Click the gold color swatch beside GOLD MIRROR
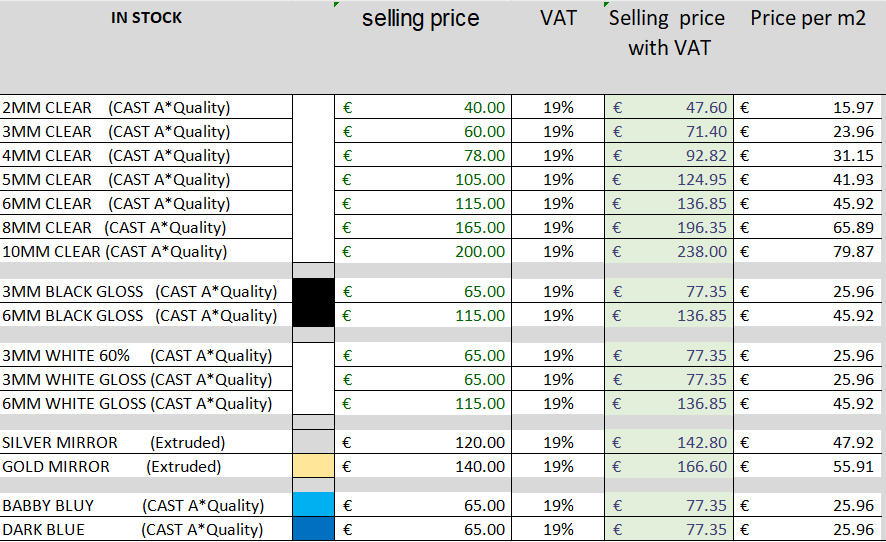This screenshot has width=886, height=542. 314,467
